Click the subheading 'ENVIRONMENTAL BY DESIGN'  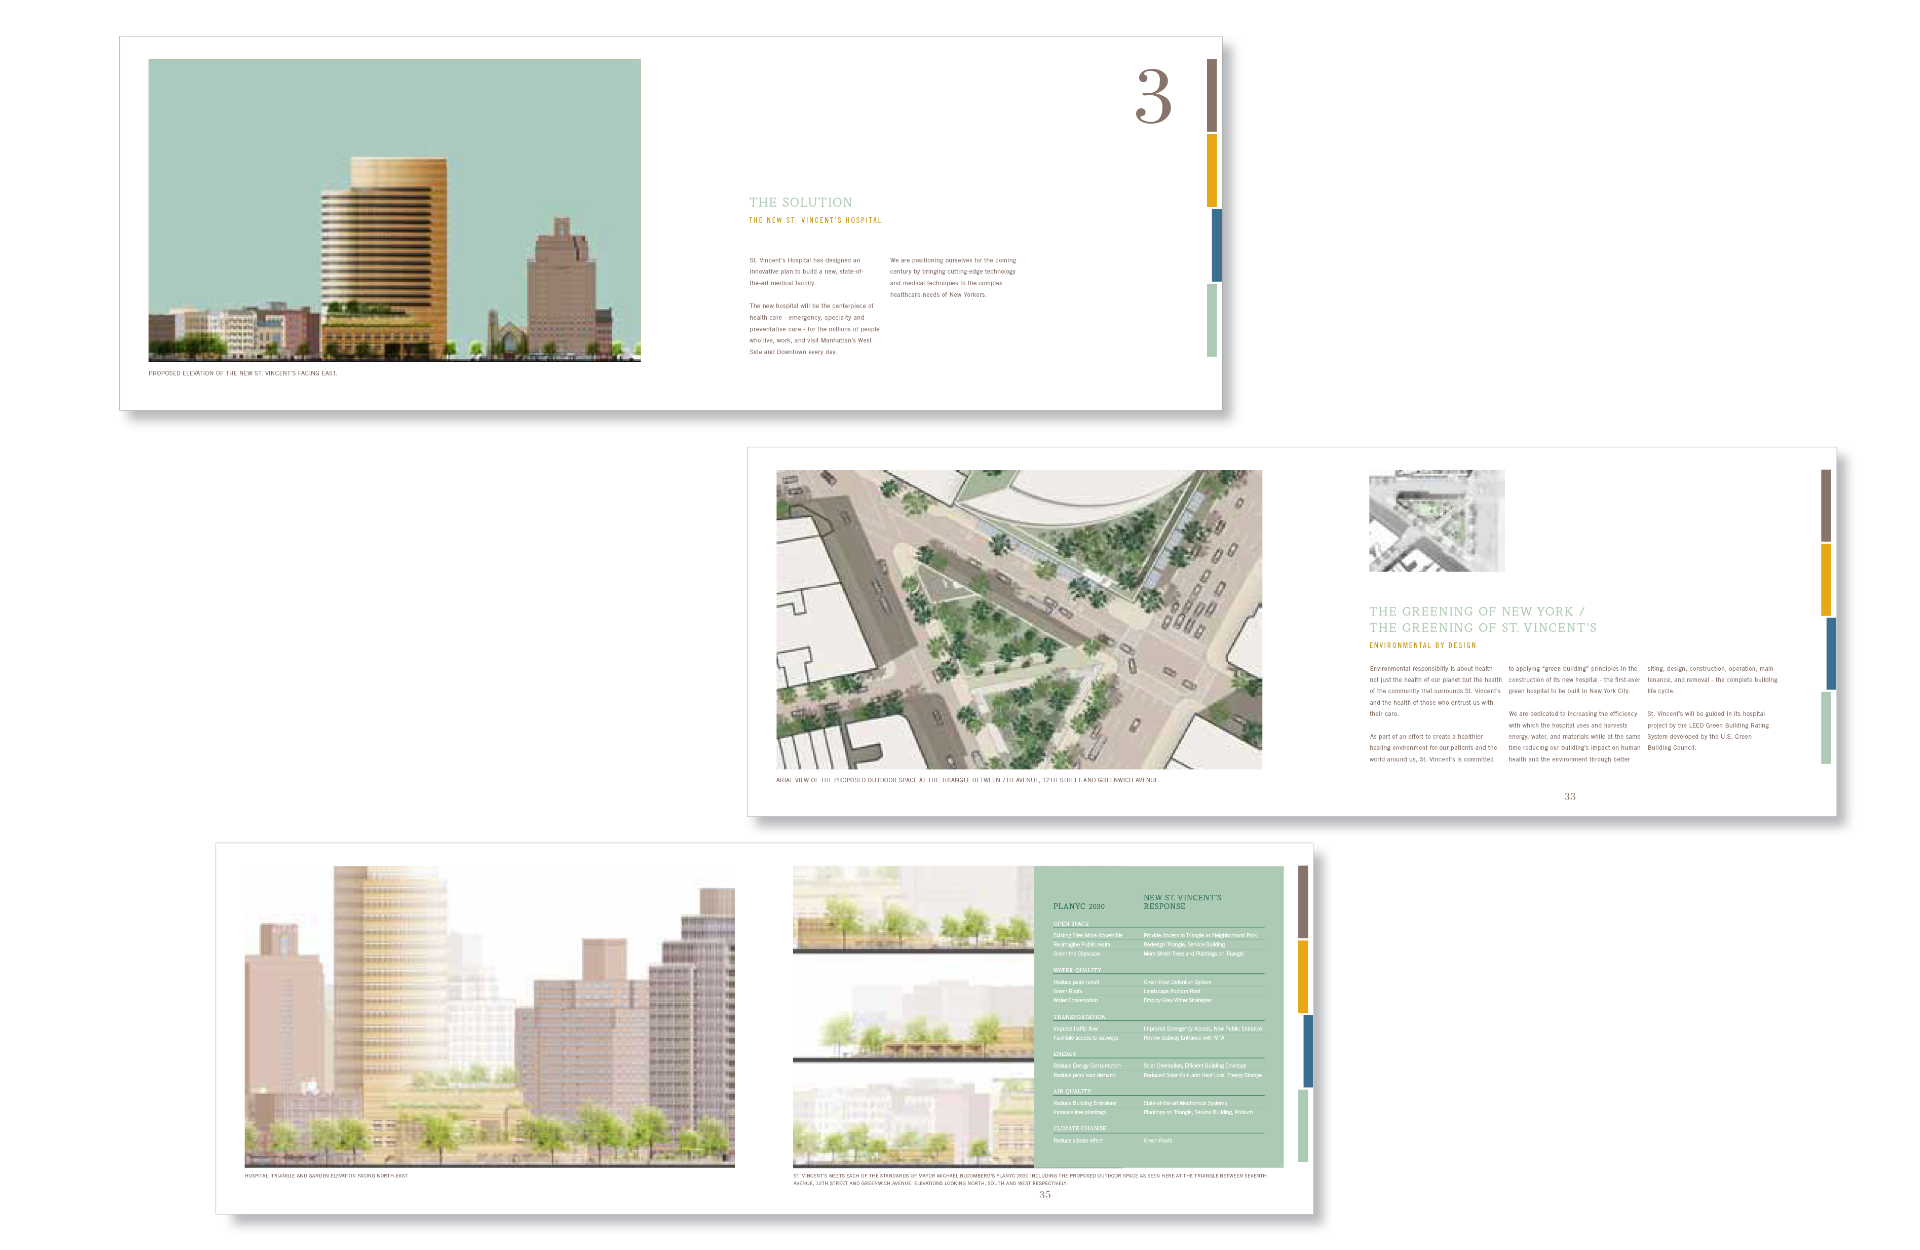[x=1422, y=645]
